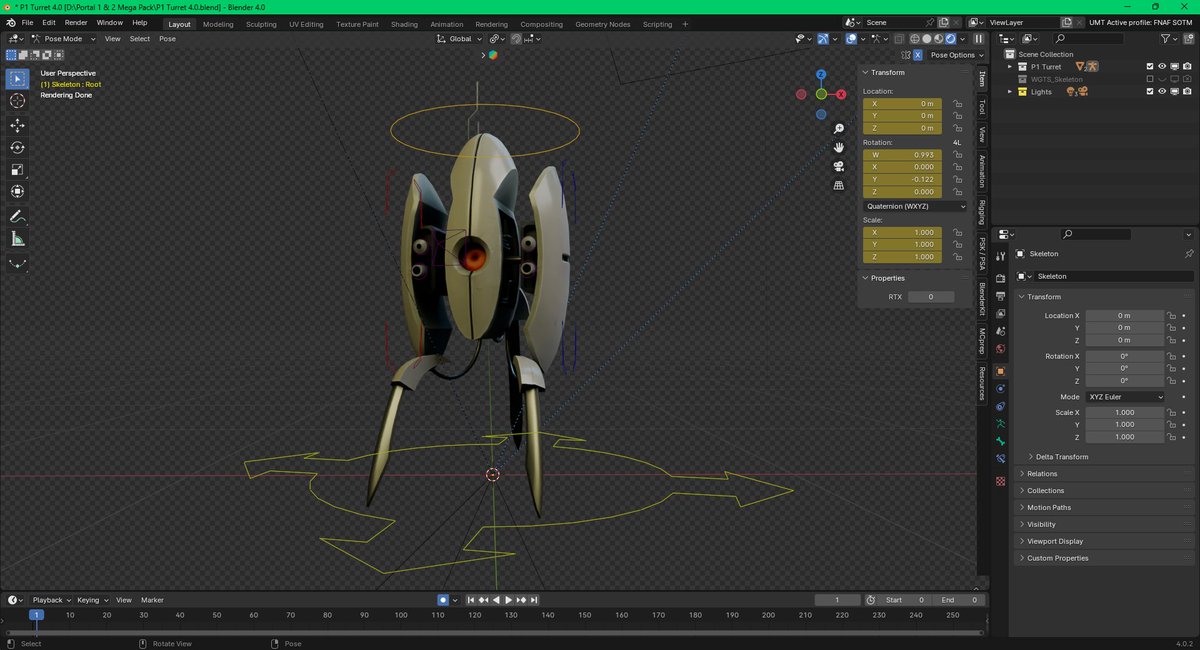Viewport: 1200px width, 650px height.
Task: Activate the 3D Cursor tool
Action: click(x=17, y=101)
